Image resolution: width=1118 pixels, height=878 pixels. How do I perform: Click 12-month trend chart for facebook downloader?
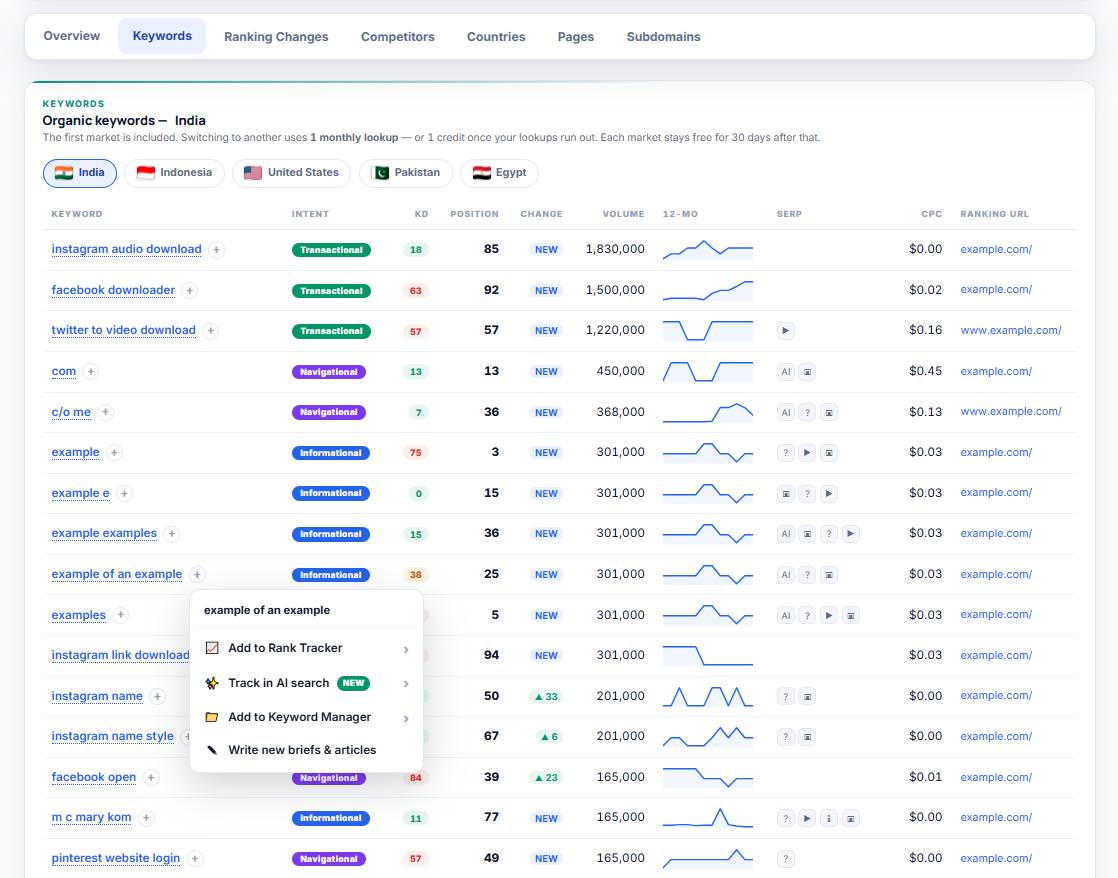707,290
